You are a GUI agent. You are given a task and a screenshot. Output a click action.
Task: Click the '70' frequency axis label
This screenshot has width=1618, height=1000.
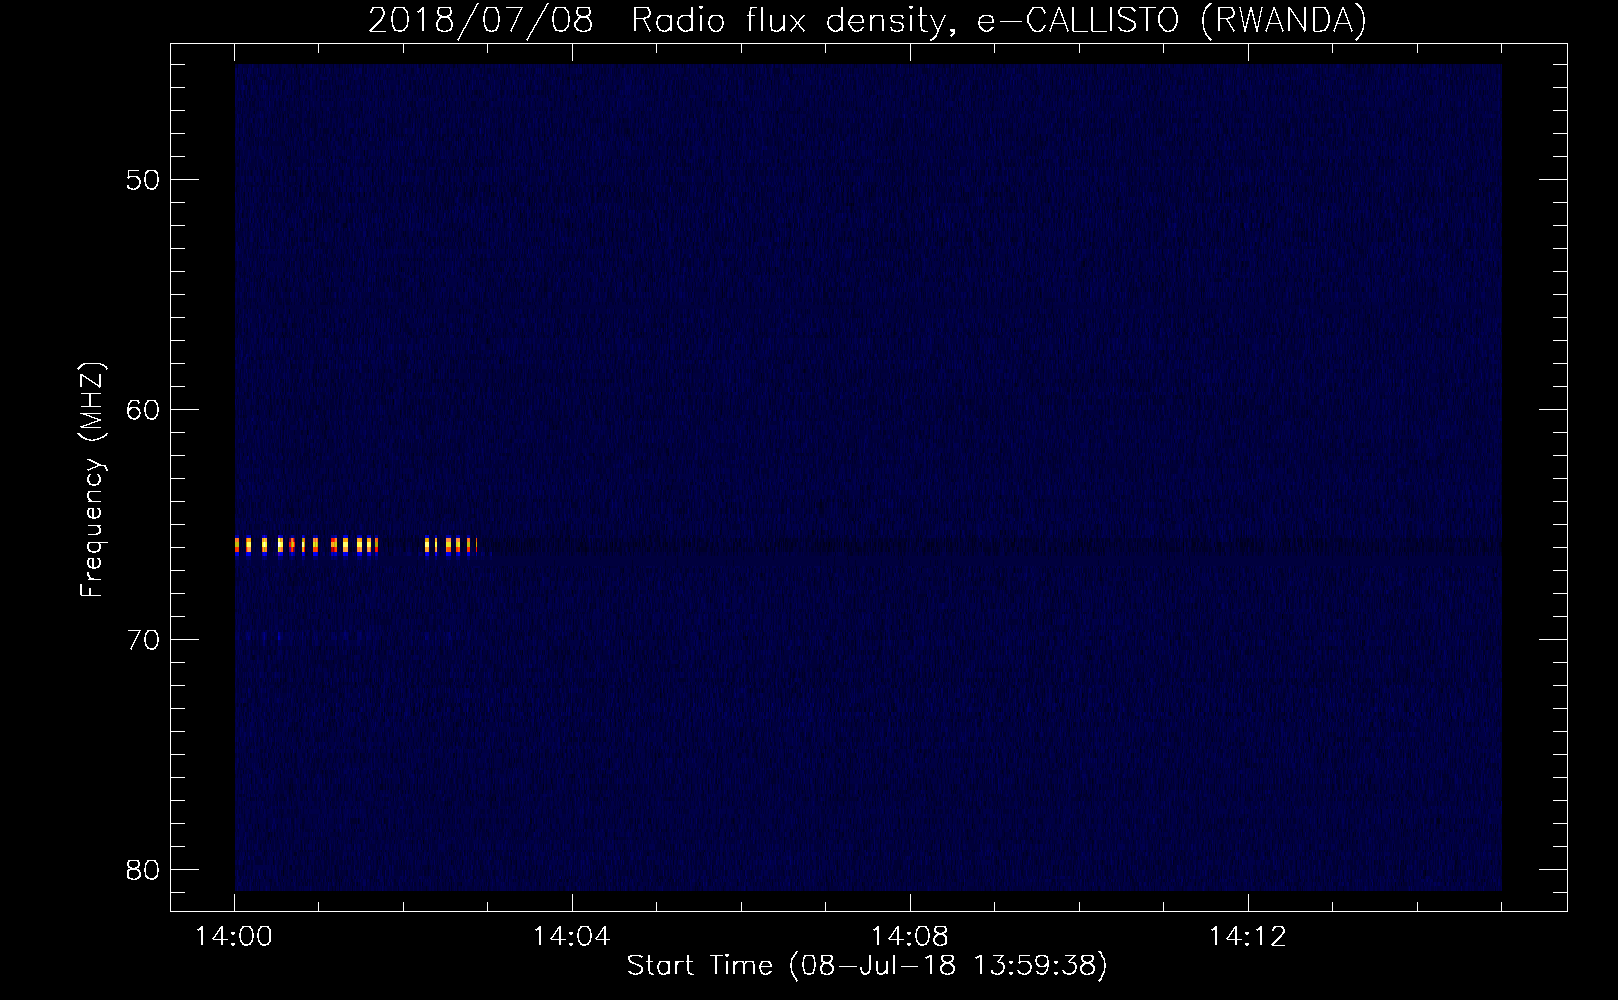[x=143, y=640]
